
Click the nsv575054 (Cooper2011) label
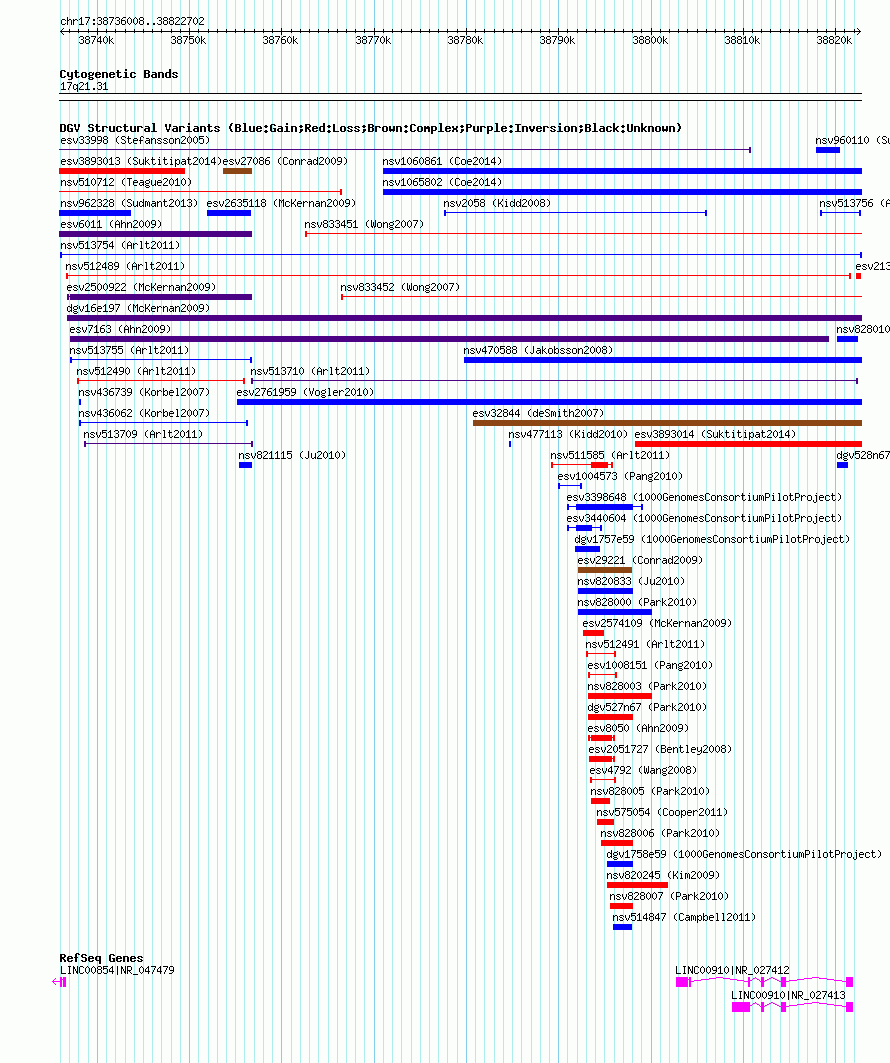click(x=662, y=813)
